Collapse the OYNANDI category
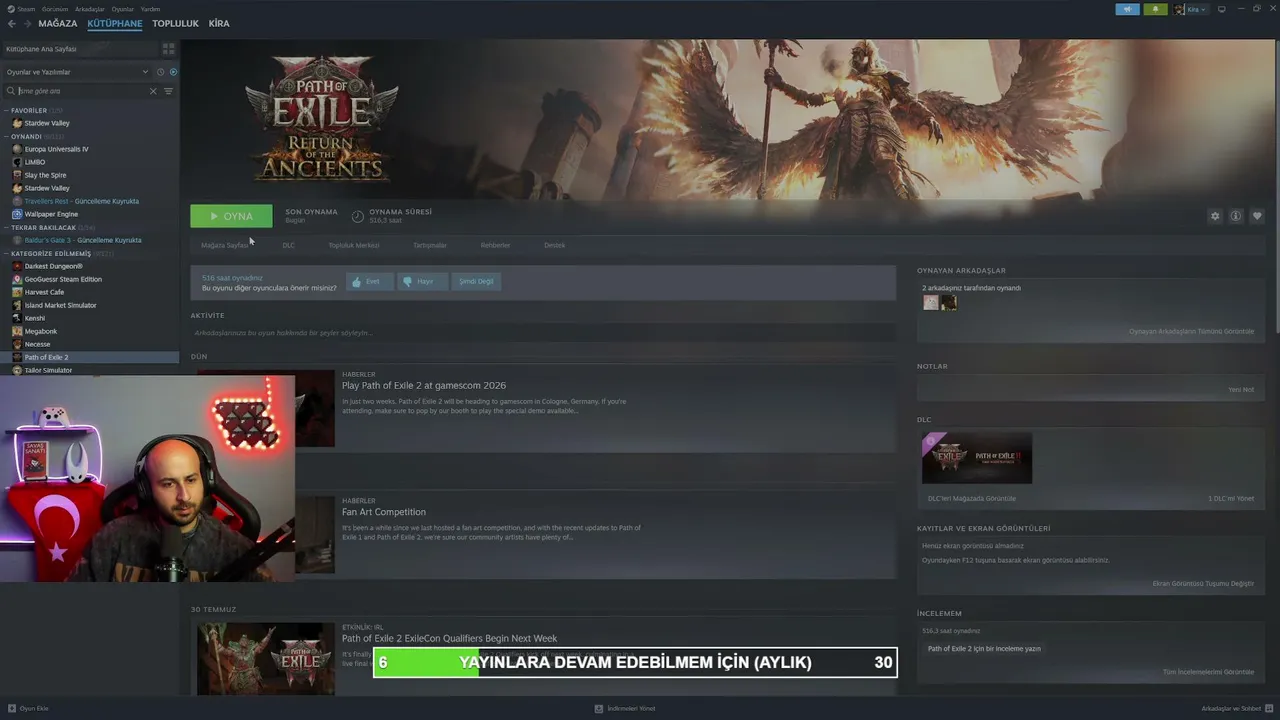This screenshot has height=720, width=1280. click(x=6, y=136)
